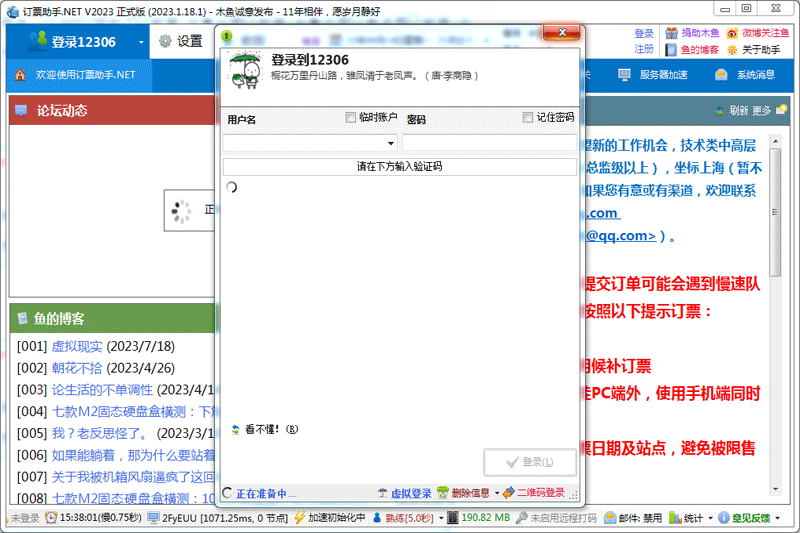Viewport: 800px width, 533px height.
Task: Click the @qq.com email link
Action: pos(621,236)
